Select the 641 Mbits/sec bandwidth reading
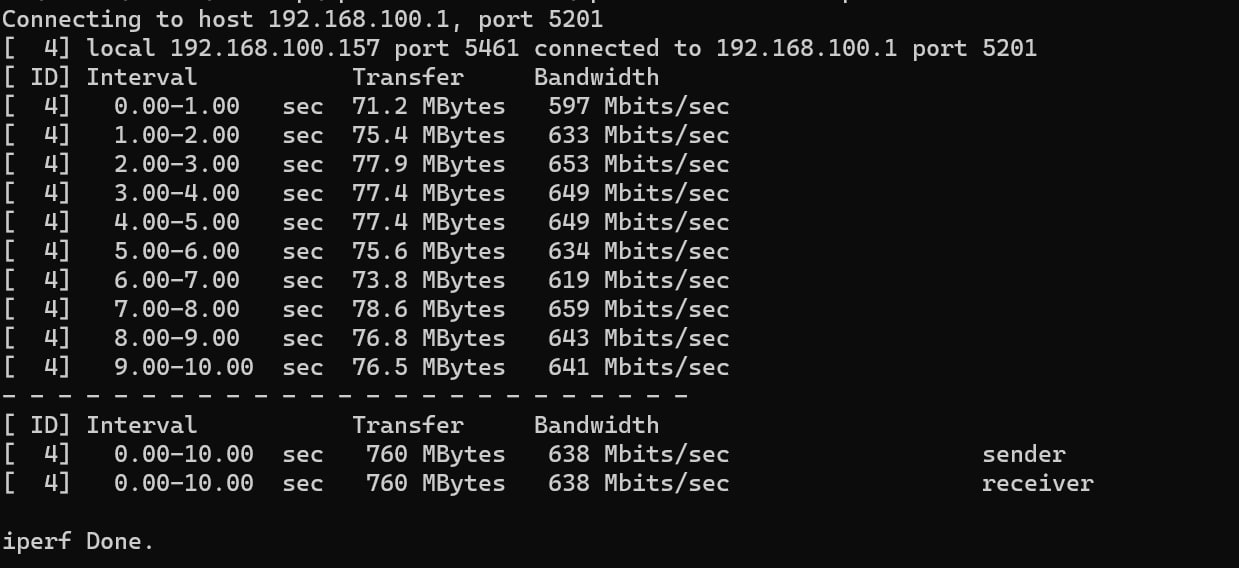This screenshot has height=568, width=1239. 638,367
